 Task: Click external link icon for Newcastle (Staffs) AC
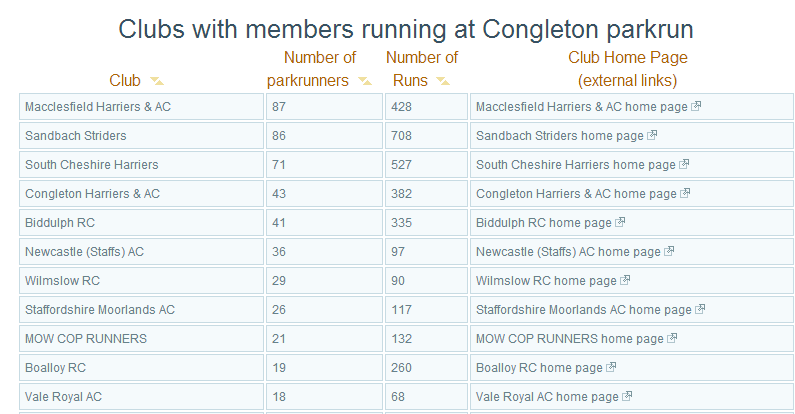669,251
